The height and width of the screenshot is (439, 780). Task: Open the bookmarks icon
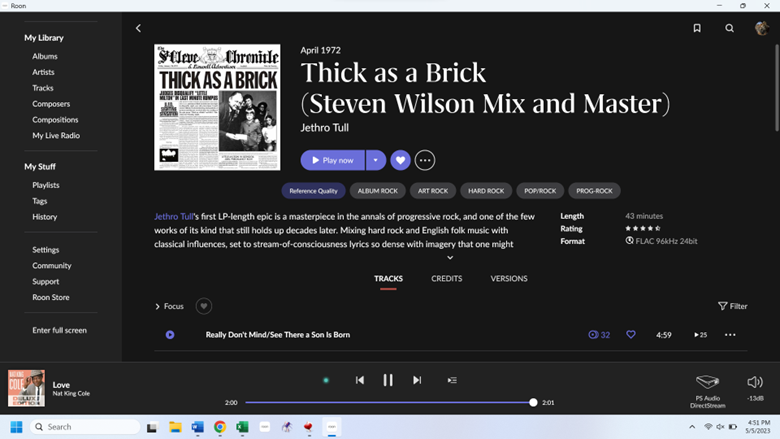click(x=697, y=28)
